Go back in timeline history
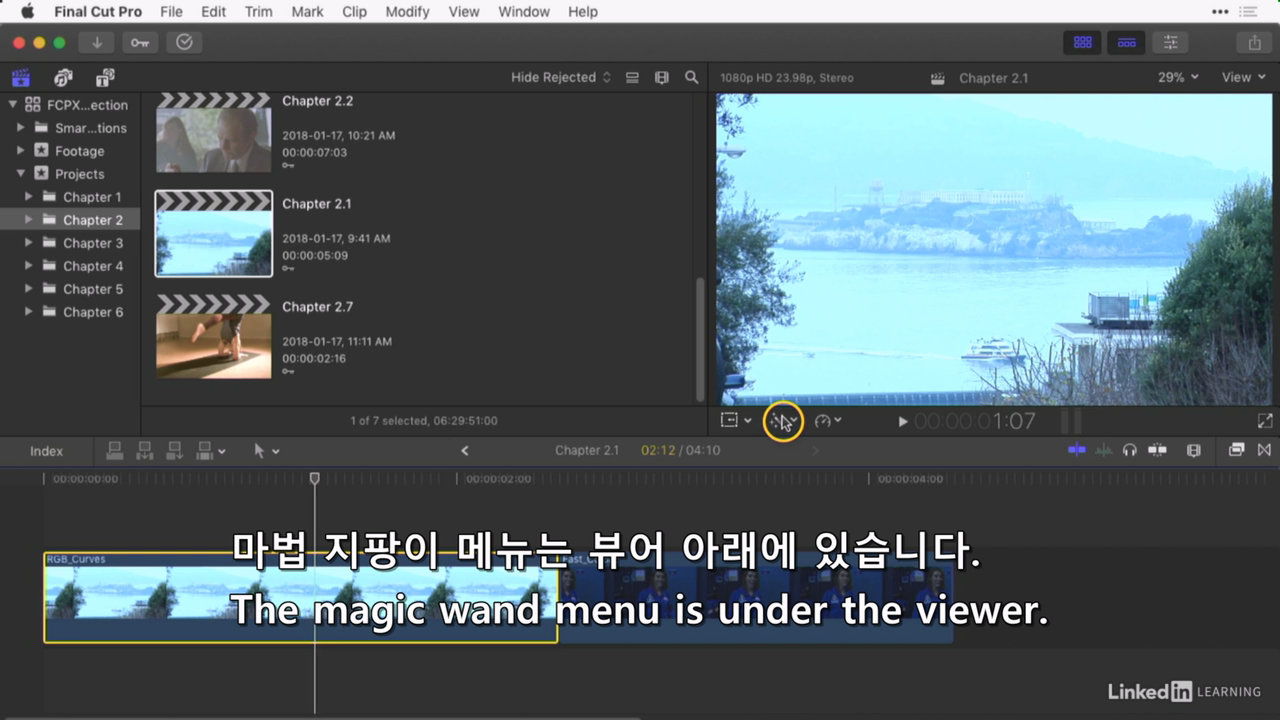 465,451
